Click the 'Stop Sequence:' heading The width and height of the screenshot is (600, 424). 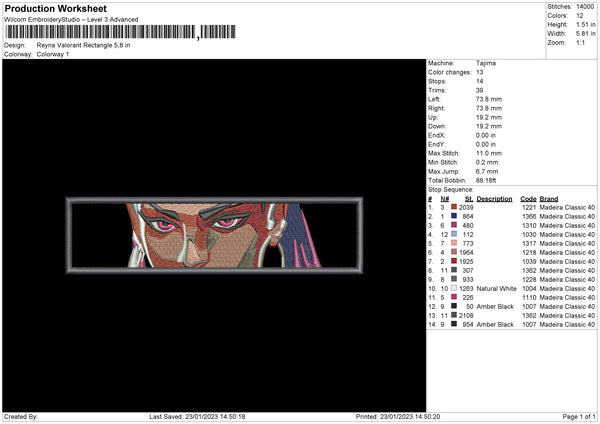click(451, 189)
